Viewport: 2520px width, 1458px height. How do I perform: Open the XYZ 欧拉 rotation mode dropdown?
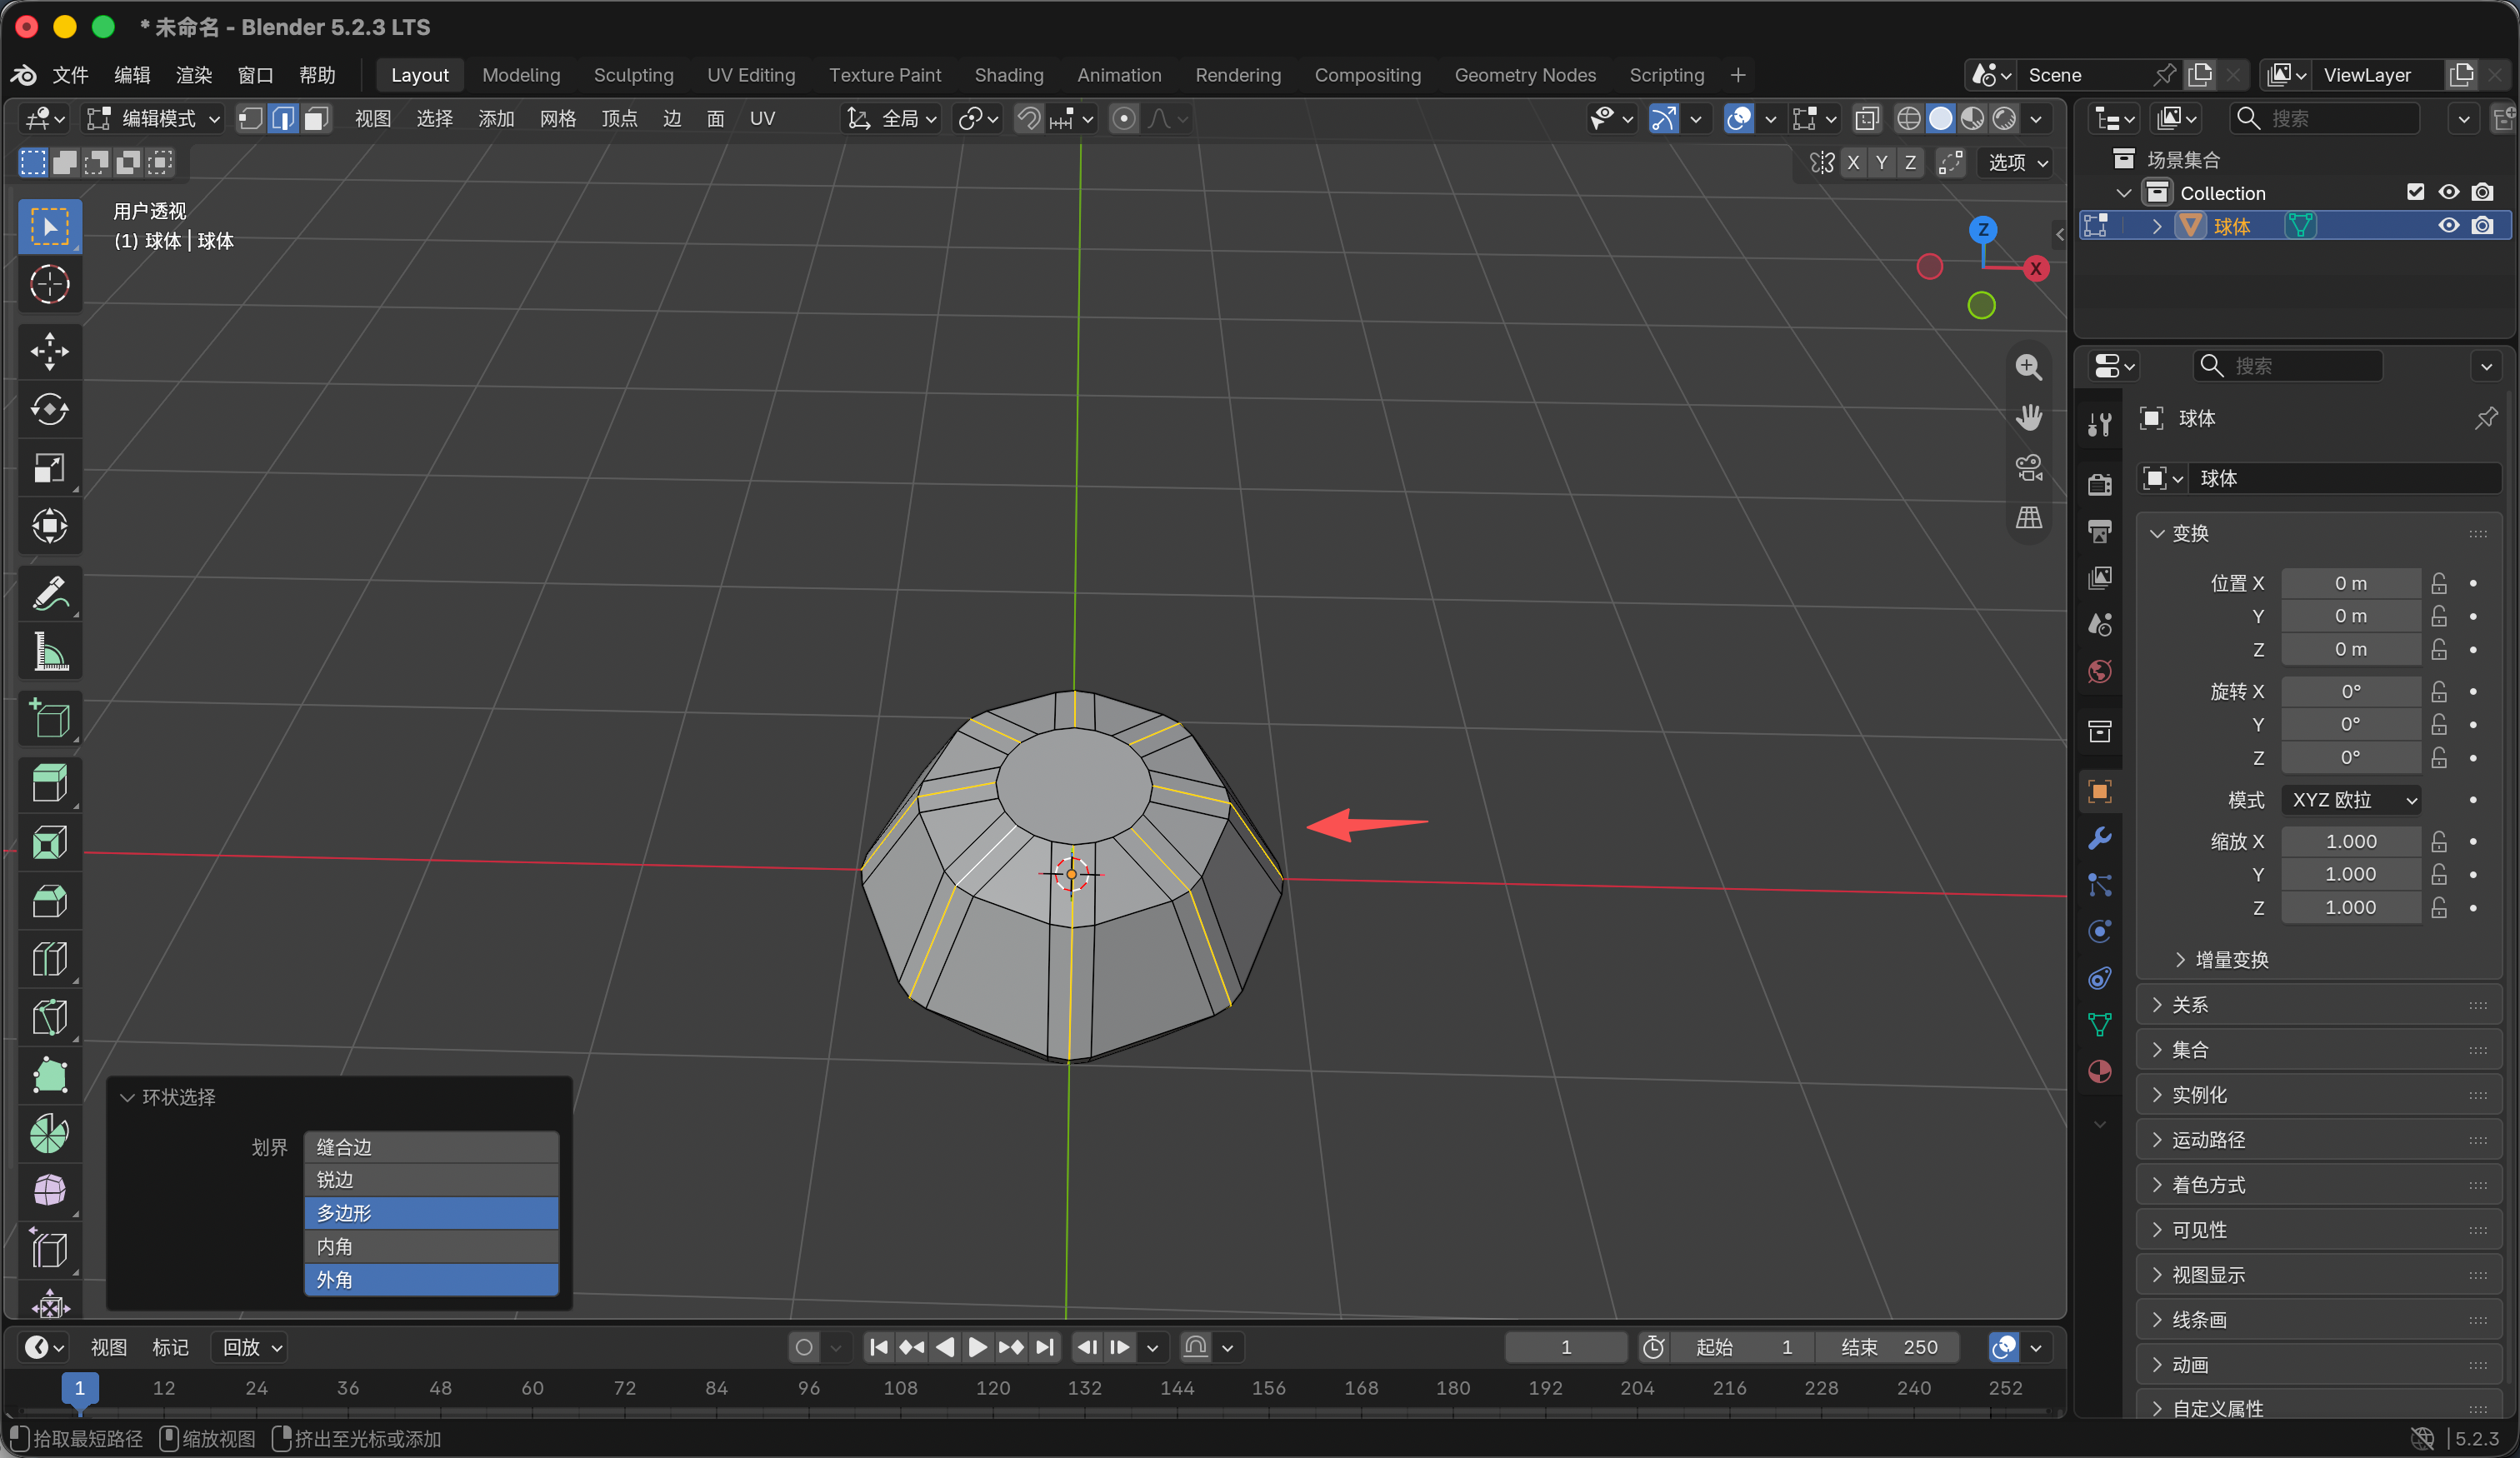(x=2351, y=800)
